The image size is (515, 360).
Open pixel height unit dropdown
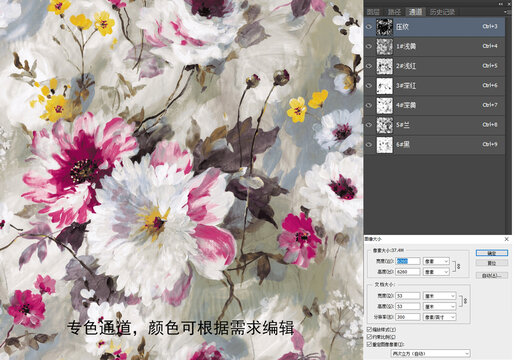[x=436, y=272]
